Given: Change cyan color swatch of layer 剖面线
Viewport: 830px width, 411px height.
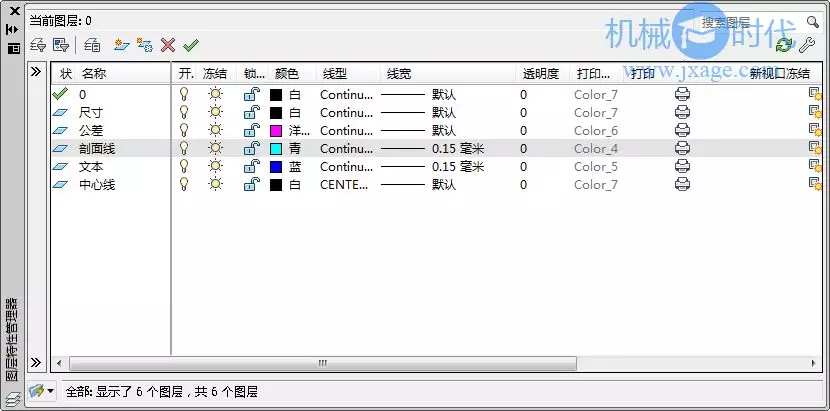Looking at the screenshot, I should click(276, 149).
